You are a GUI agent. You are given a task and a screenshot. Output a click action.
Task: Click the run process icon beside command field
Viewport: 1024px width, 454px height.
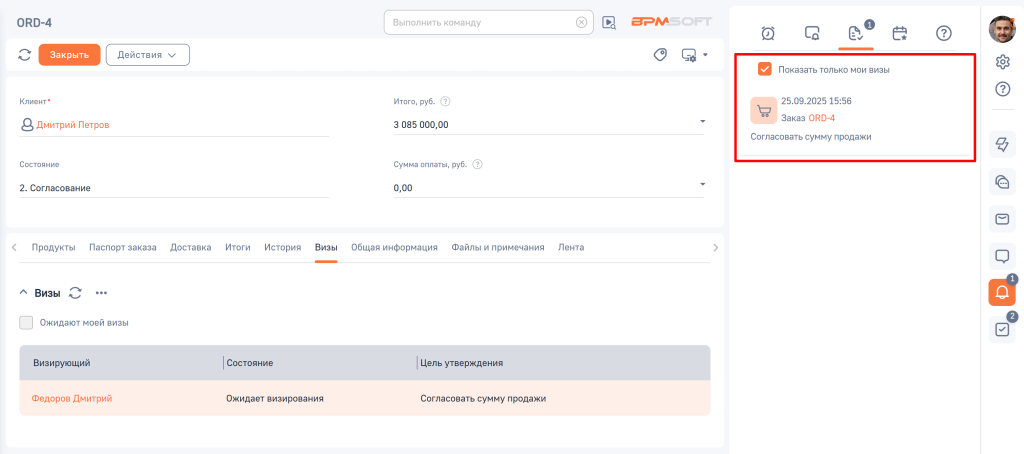pos(609,22)
